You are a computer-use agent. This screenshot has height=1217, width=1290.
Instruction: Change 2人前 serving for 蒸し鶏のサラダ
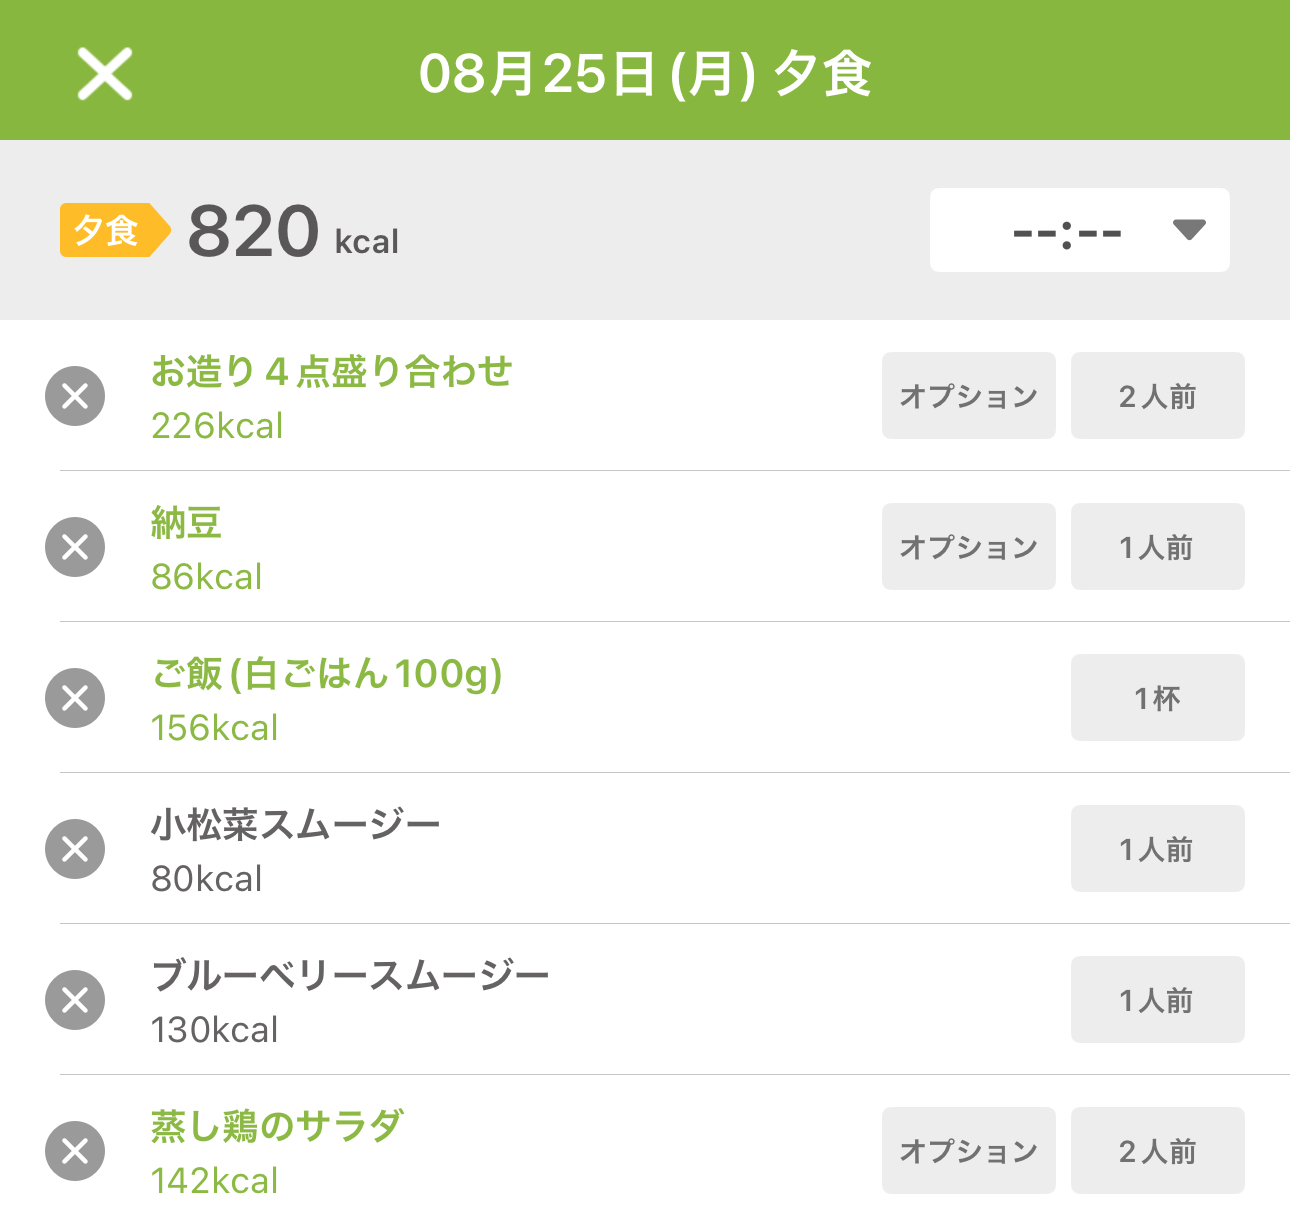[x=1158, y=1150]
